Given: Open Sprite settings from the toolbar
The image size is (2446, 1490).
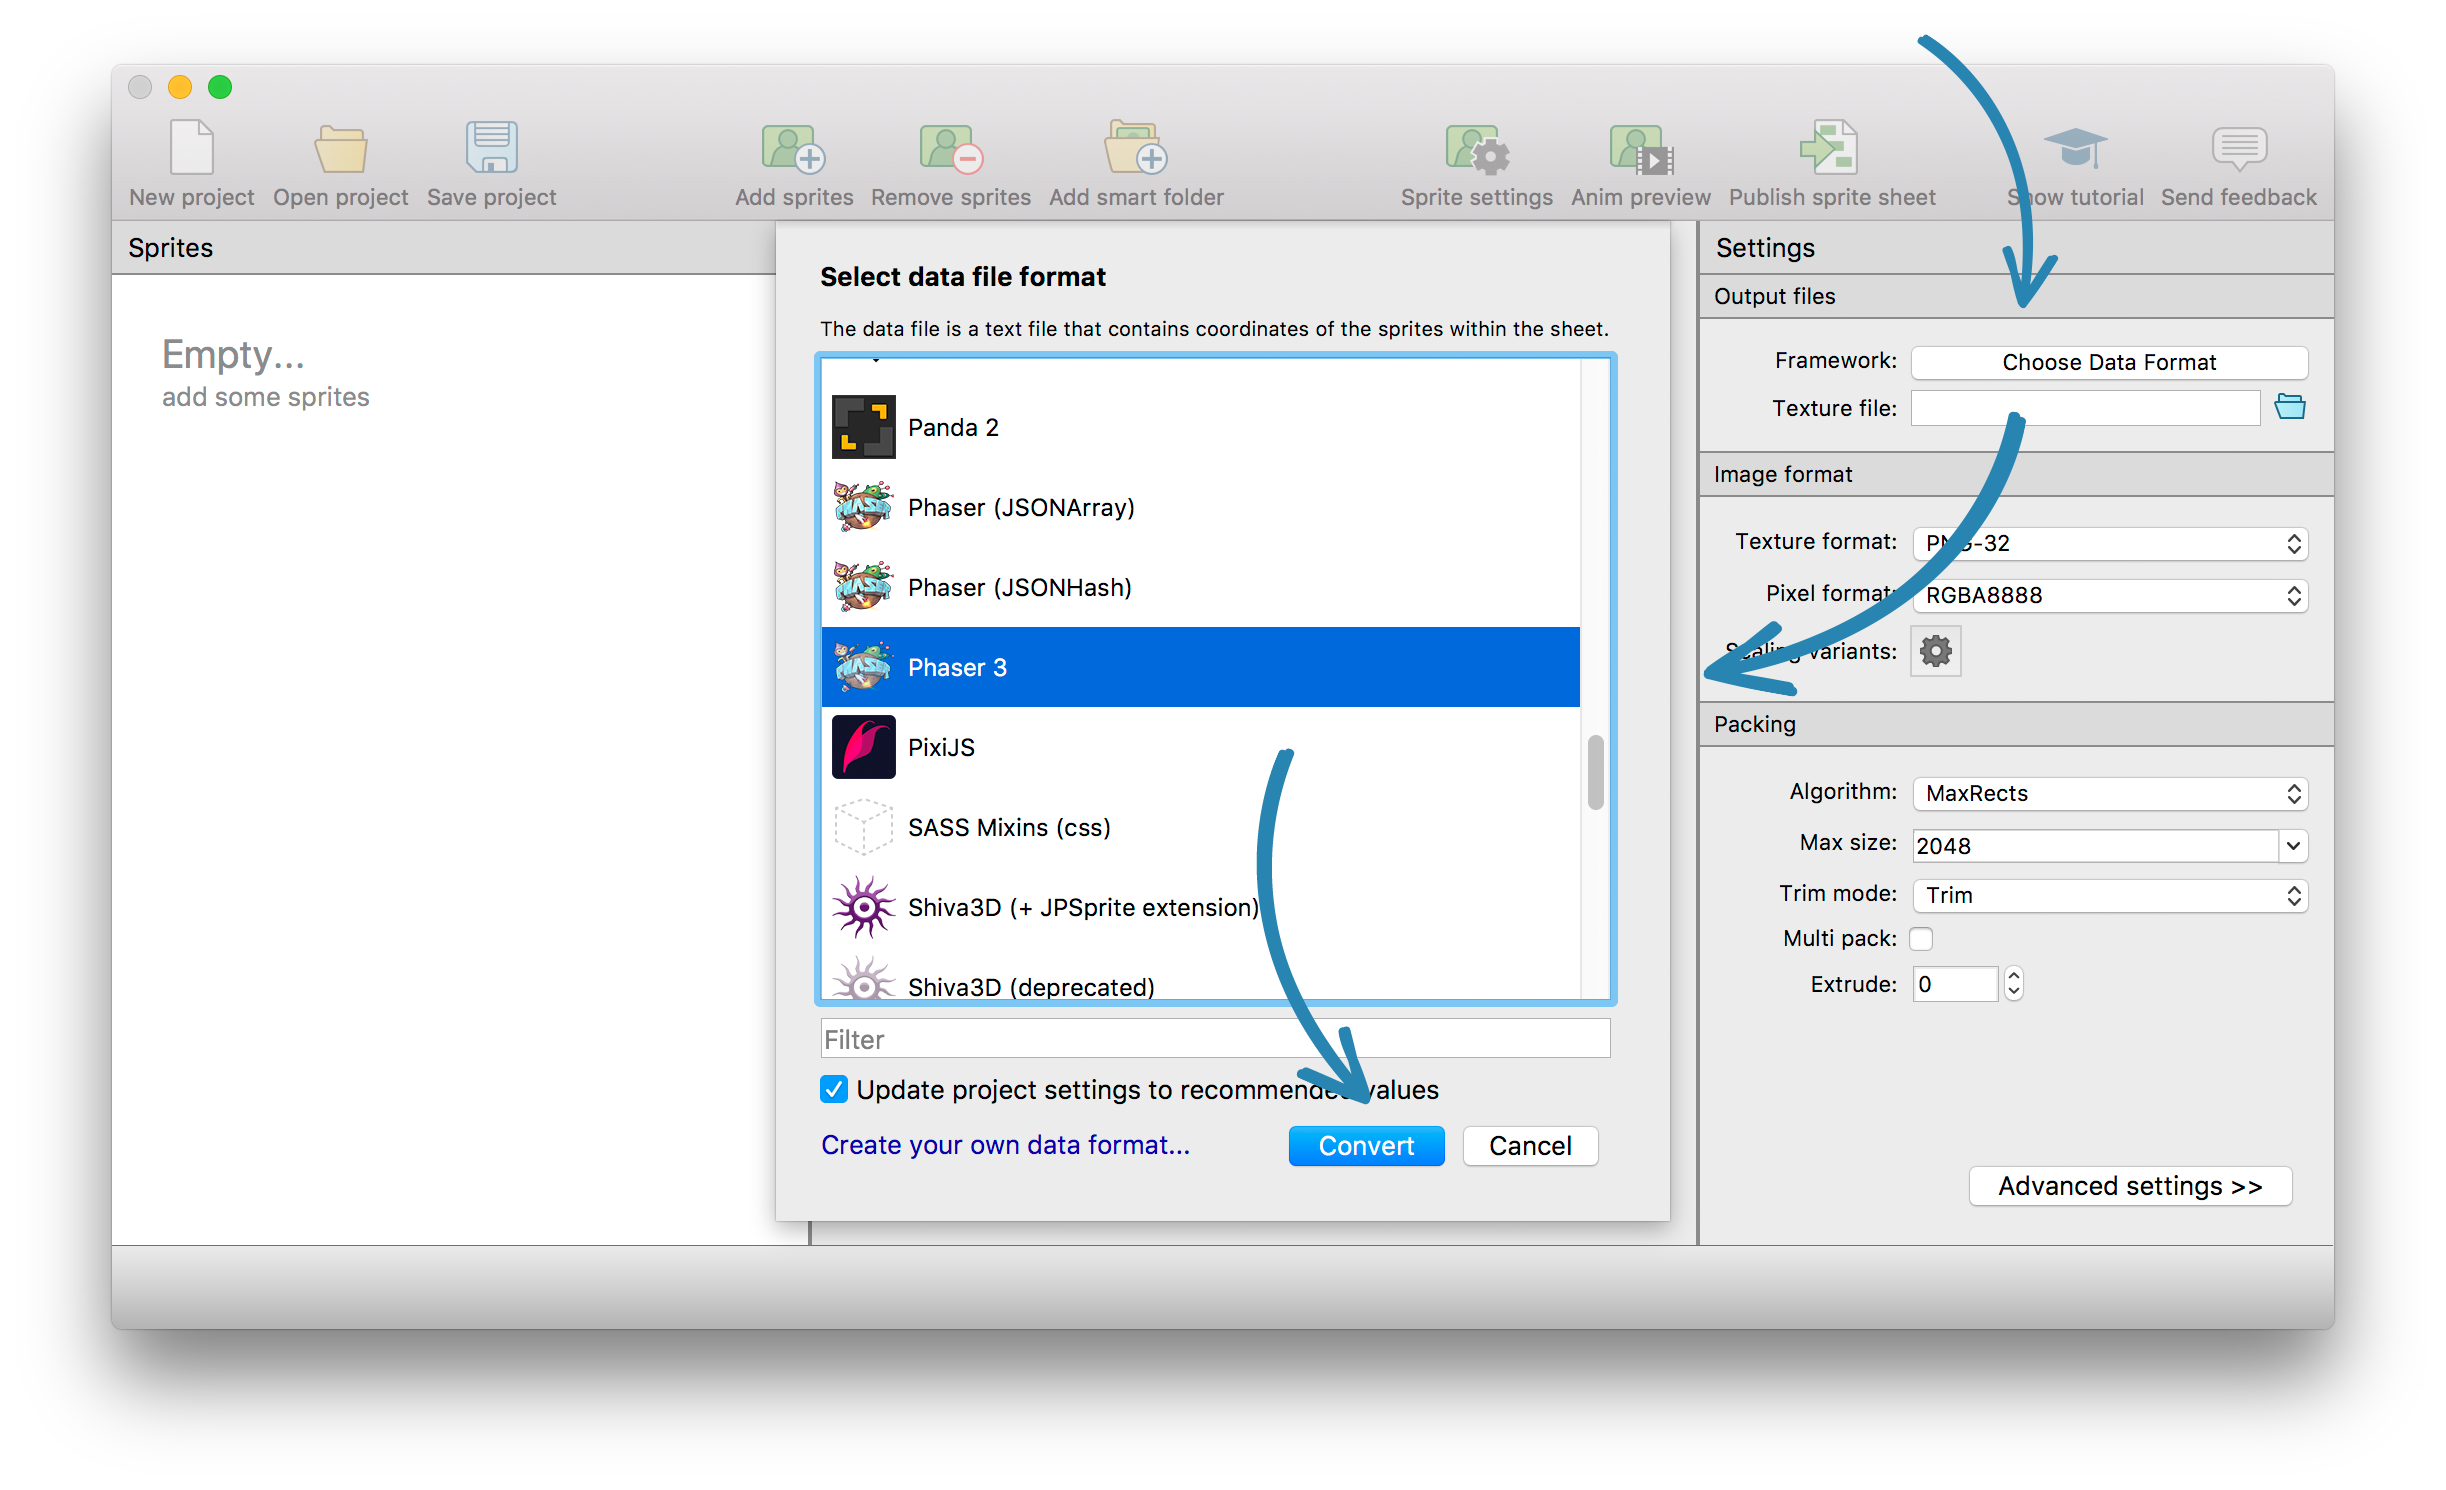Looking at the screenshot, I should pos(1476,150).
